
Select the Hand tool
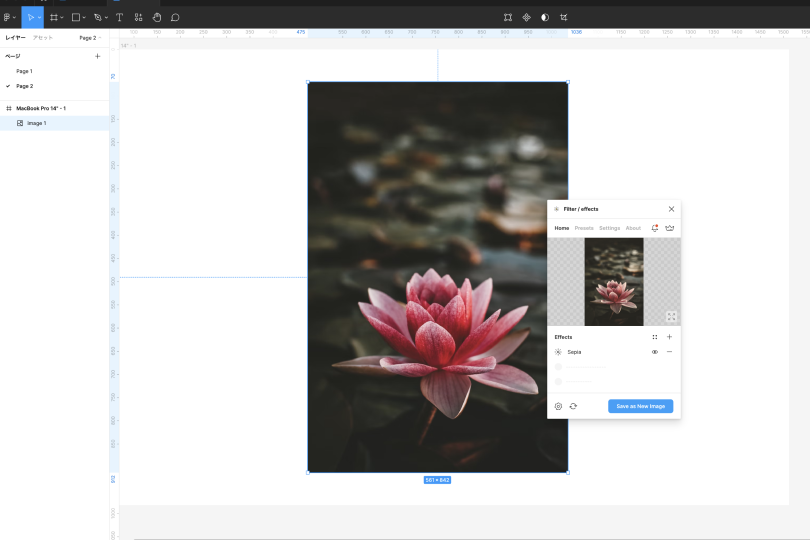157,18
